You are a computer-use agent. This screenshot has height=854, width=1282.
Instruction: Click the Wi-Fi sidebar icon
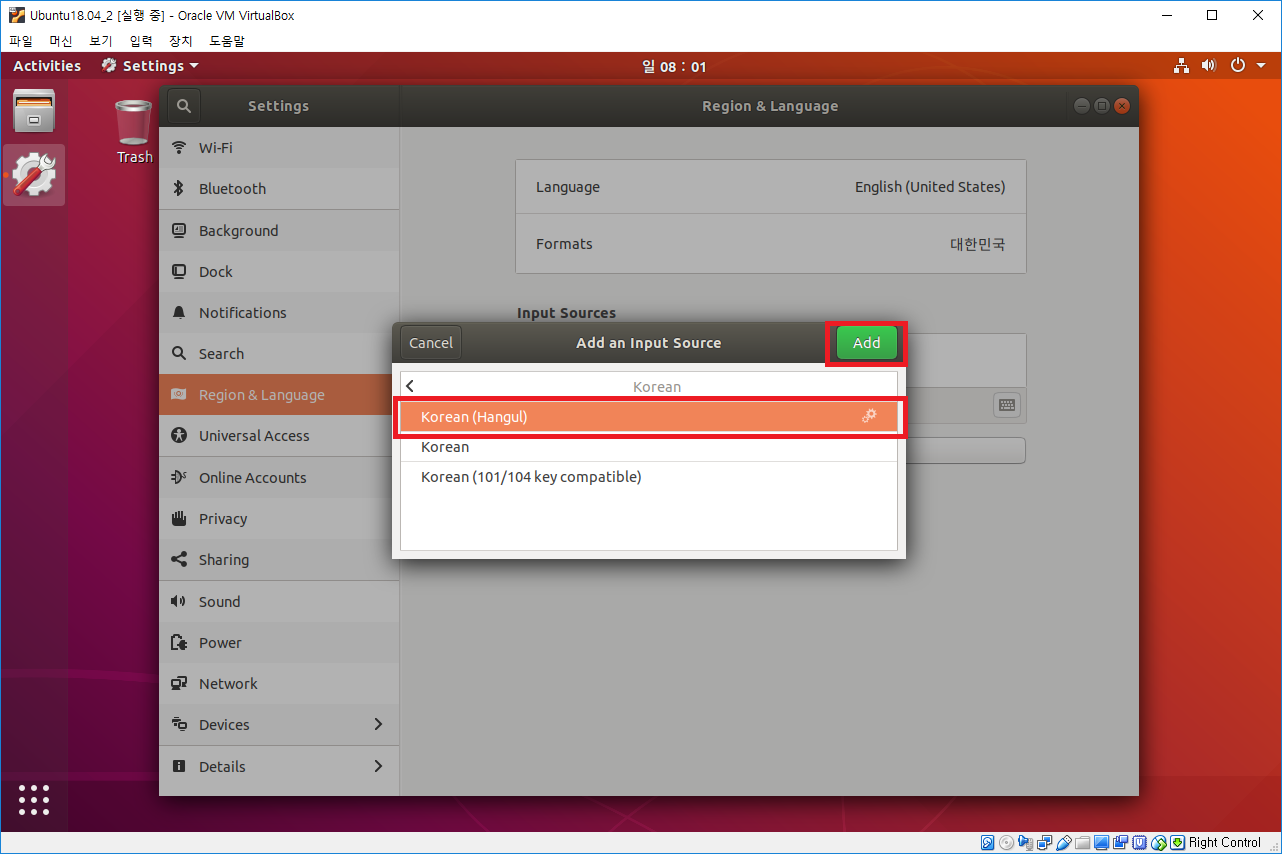[x=179, y=147]
